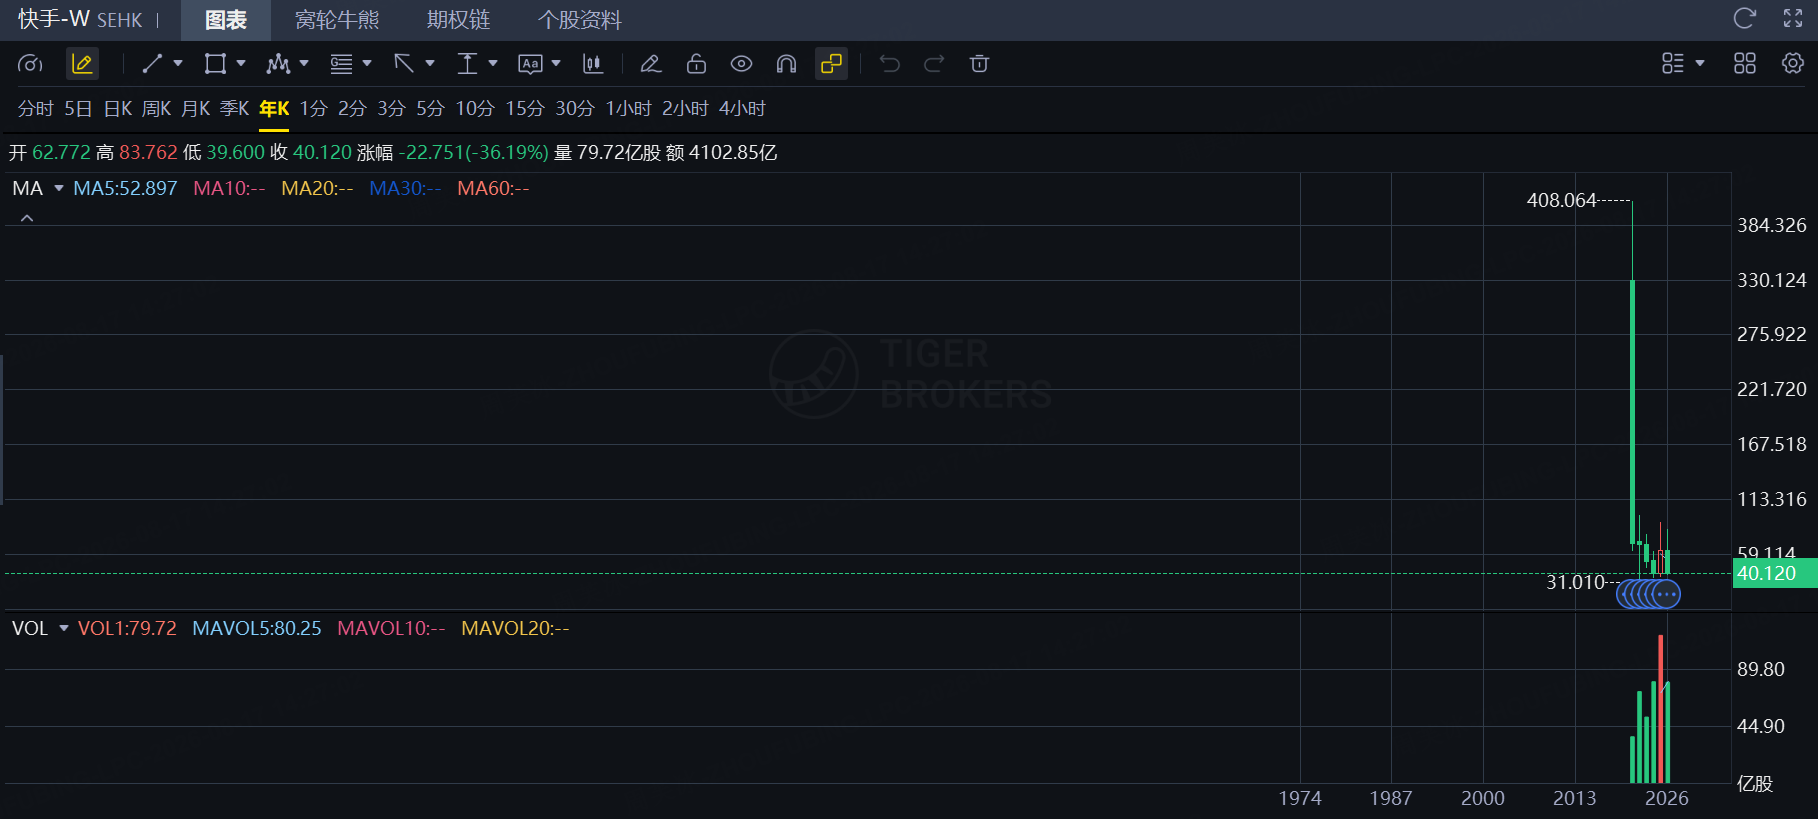Open the 个股资料 tab
The width and height of the screenshot is (1818, 819).
[580, 20]
